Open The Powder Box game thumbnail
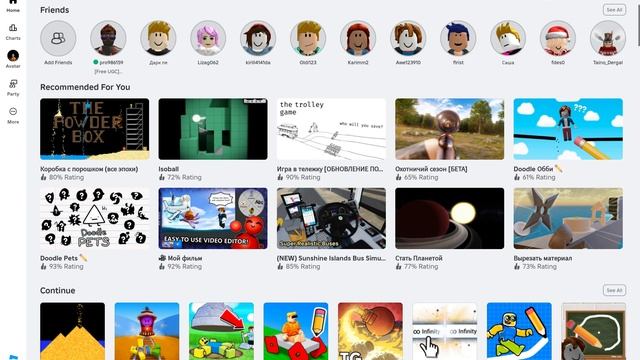 coord(95,129)
